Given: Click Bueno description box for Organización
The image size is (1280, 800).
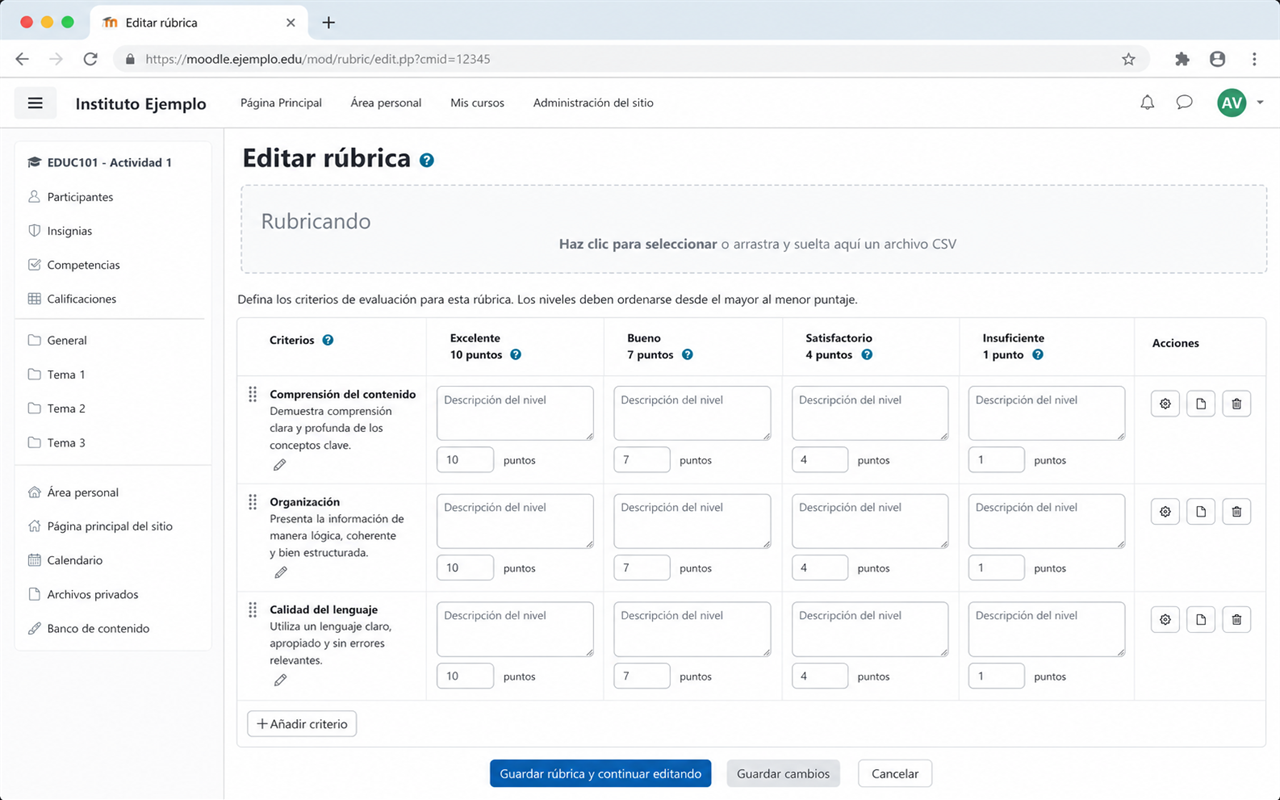Looking at the screenshot, I should (692, 521).
